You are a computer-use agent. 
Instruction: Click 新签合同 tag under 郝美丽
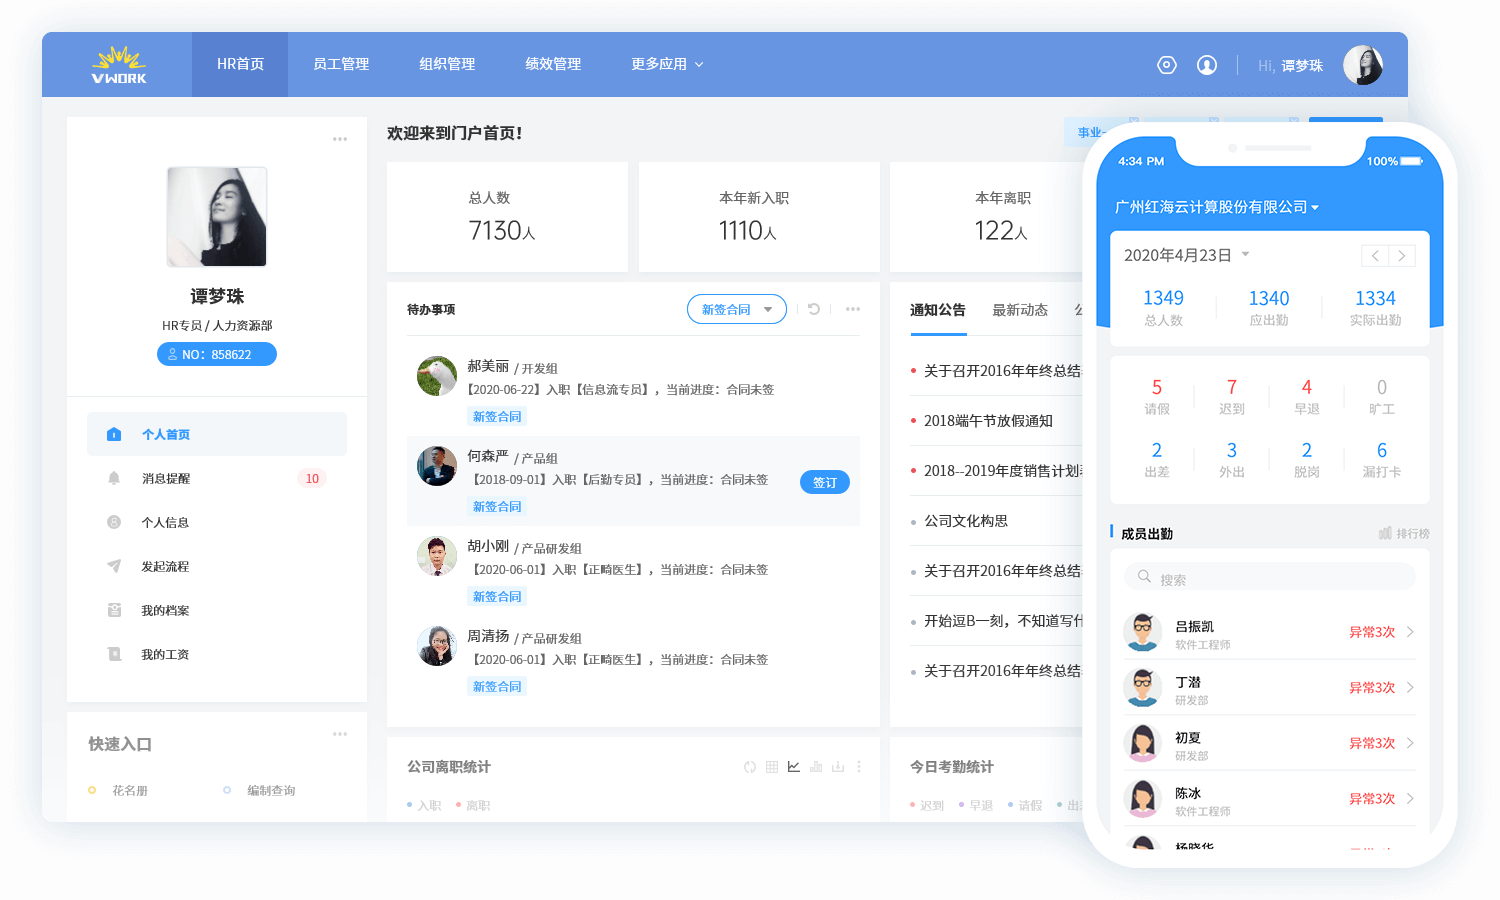point(497,417)
